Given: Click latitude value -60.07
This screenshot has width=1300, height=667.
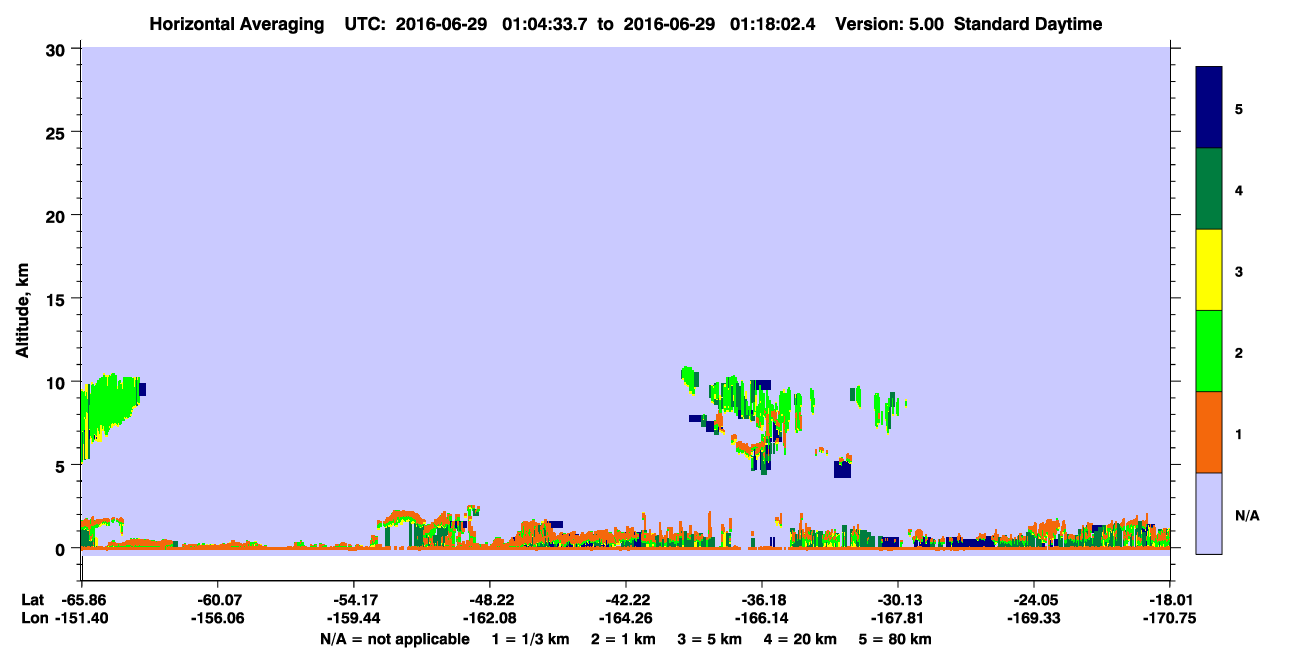Looking at the screenshot, I should (217, 600).
